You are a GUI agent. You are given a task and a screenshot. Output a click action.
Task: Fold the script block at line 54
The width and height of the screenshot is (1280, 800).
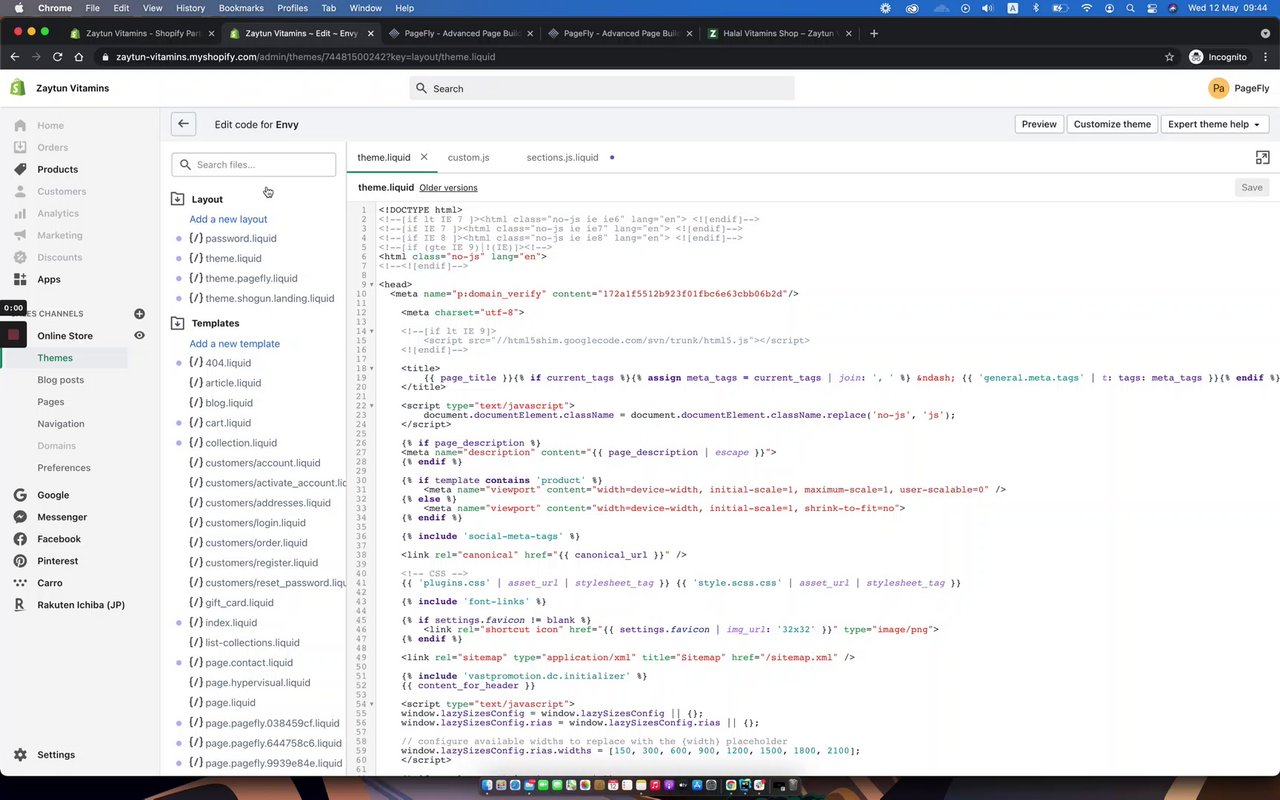click(372, 705)
